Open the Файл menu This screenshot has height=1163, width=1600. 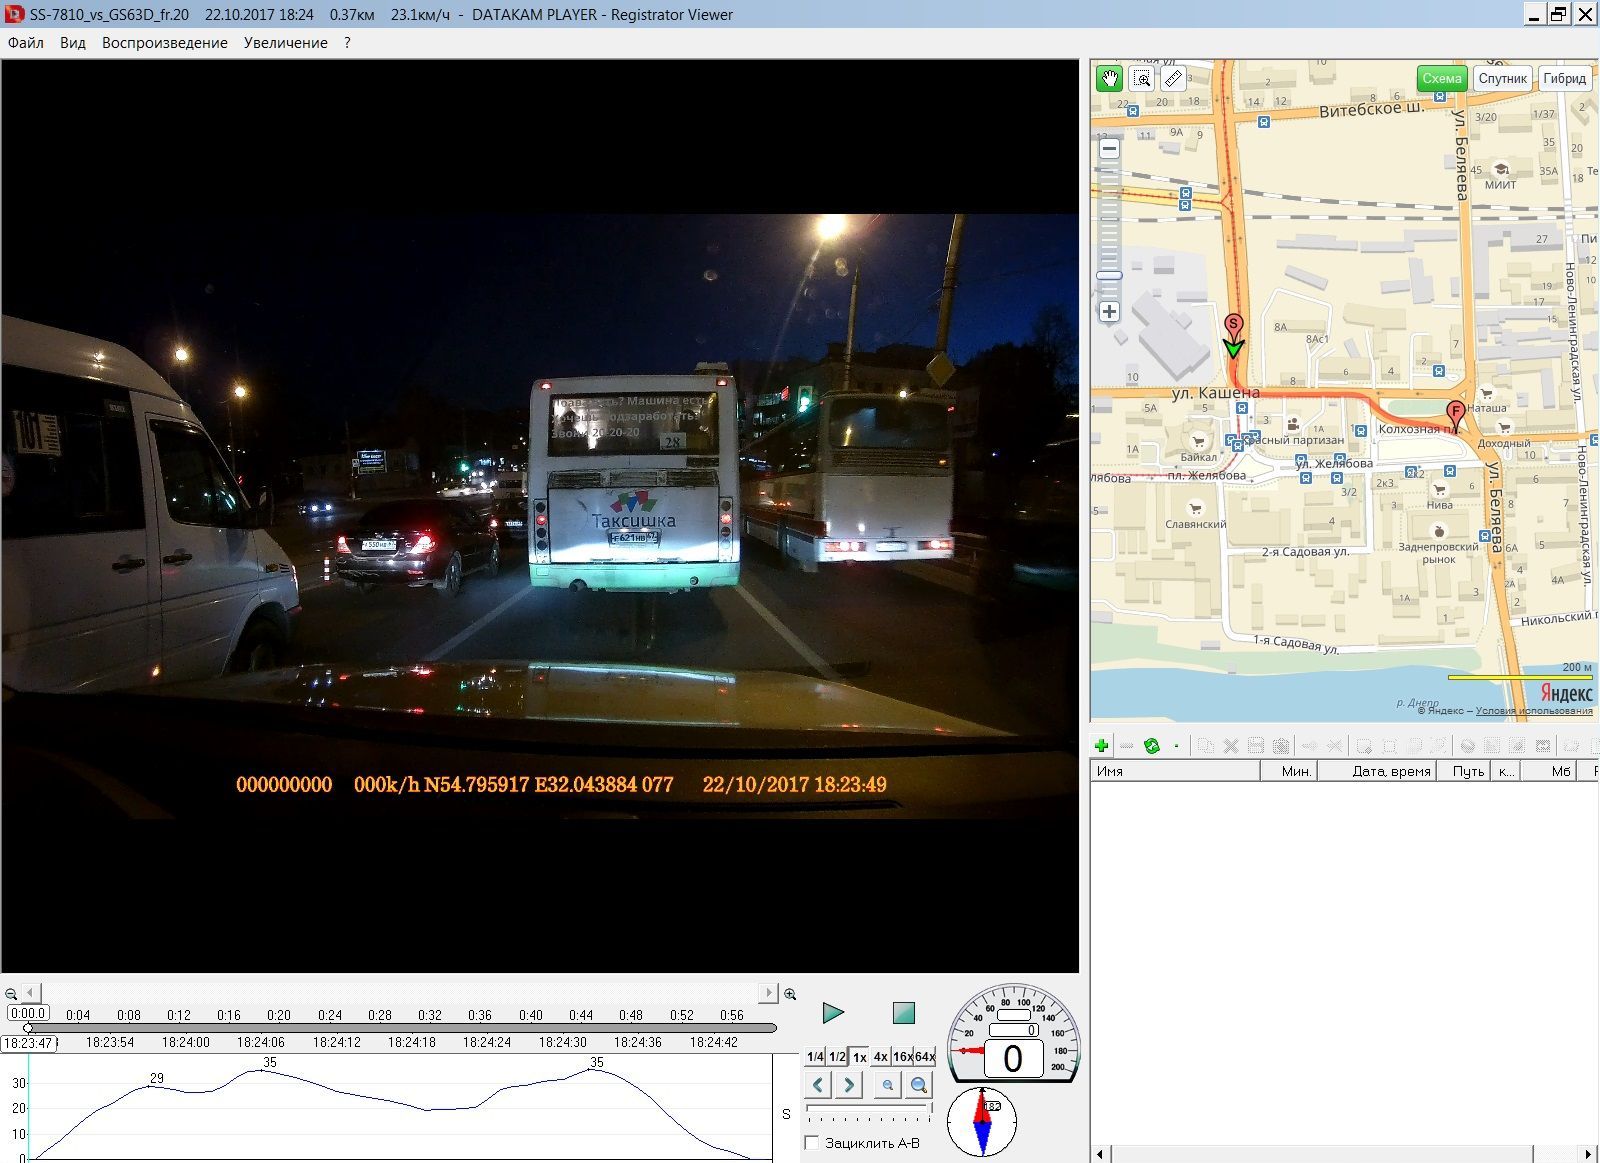26,43
